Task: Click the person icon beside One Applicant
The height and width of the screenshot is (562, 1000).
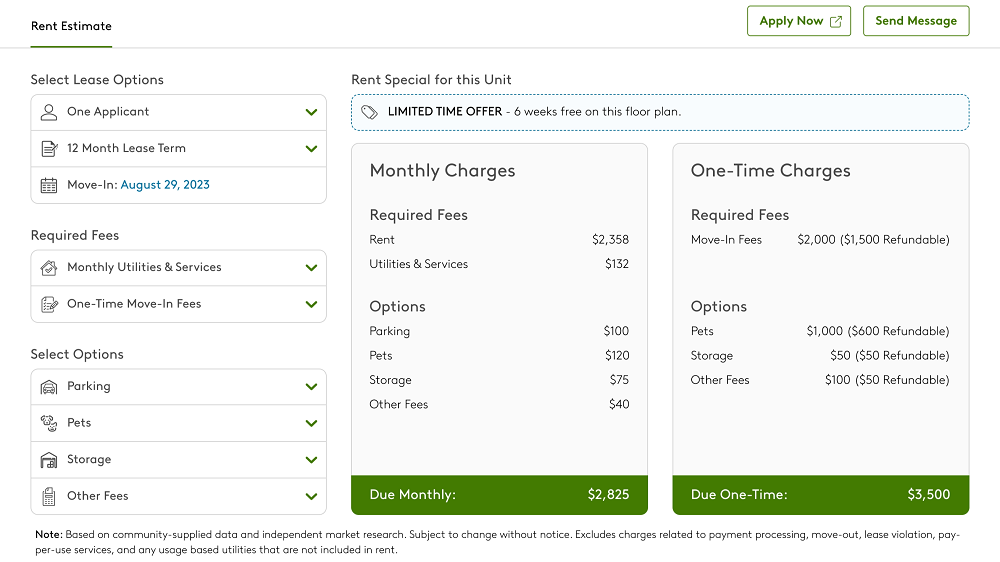Action: tap(48, 112)
